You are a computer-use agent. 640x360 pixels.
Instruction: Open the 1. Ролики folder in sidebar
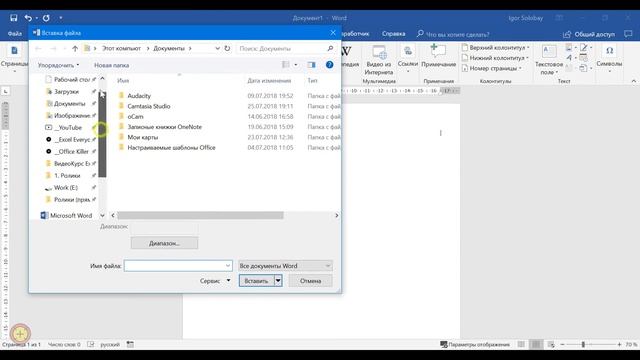[x=67, y=176]
